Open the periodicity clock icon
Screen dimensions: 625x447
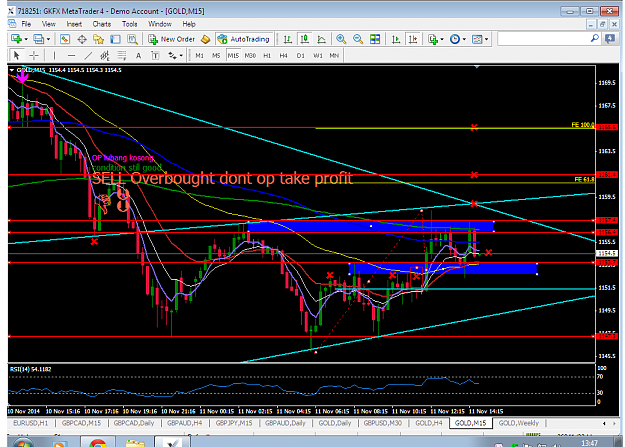[x=455, y=39]
